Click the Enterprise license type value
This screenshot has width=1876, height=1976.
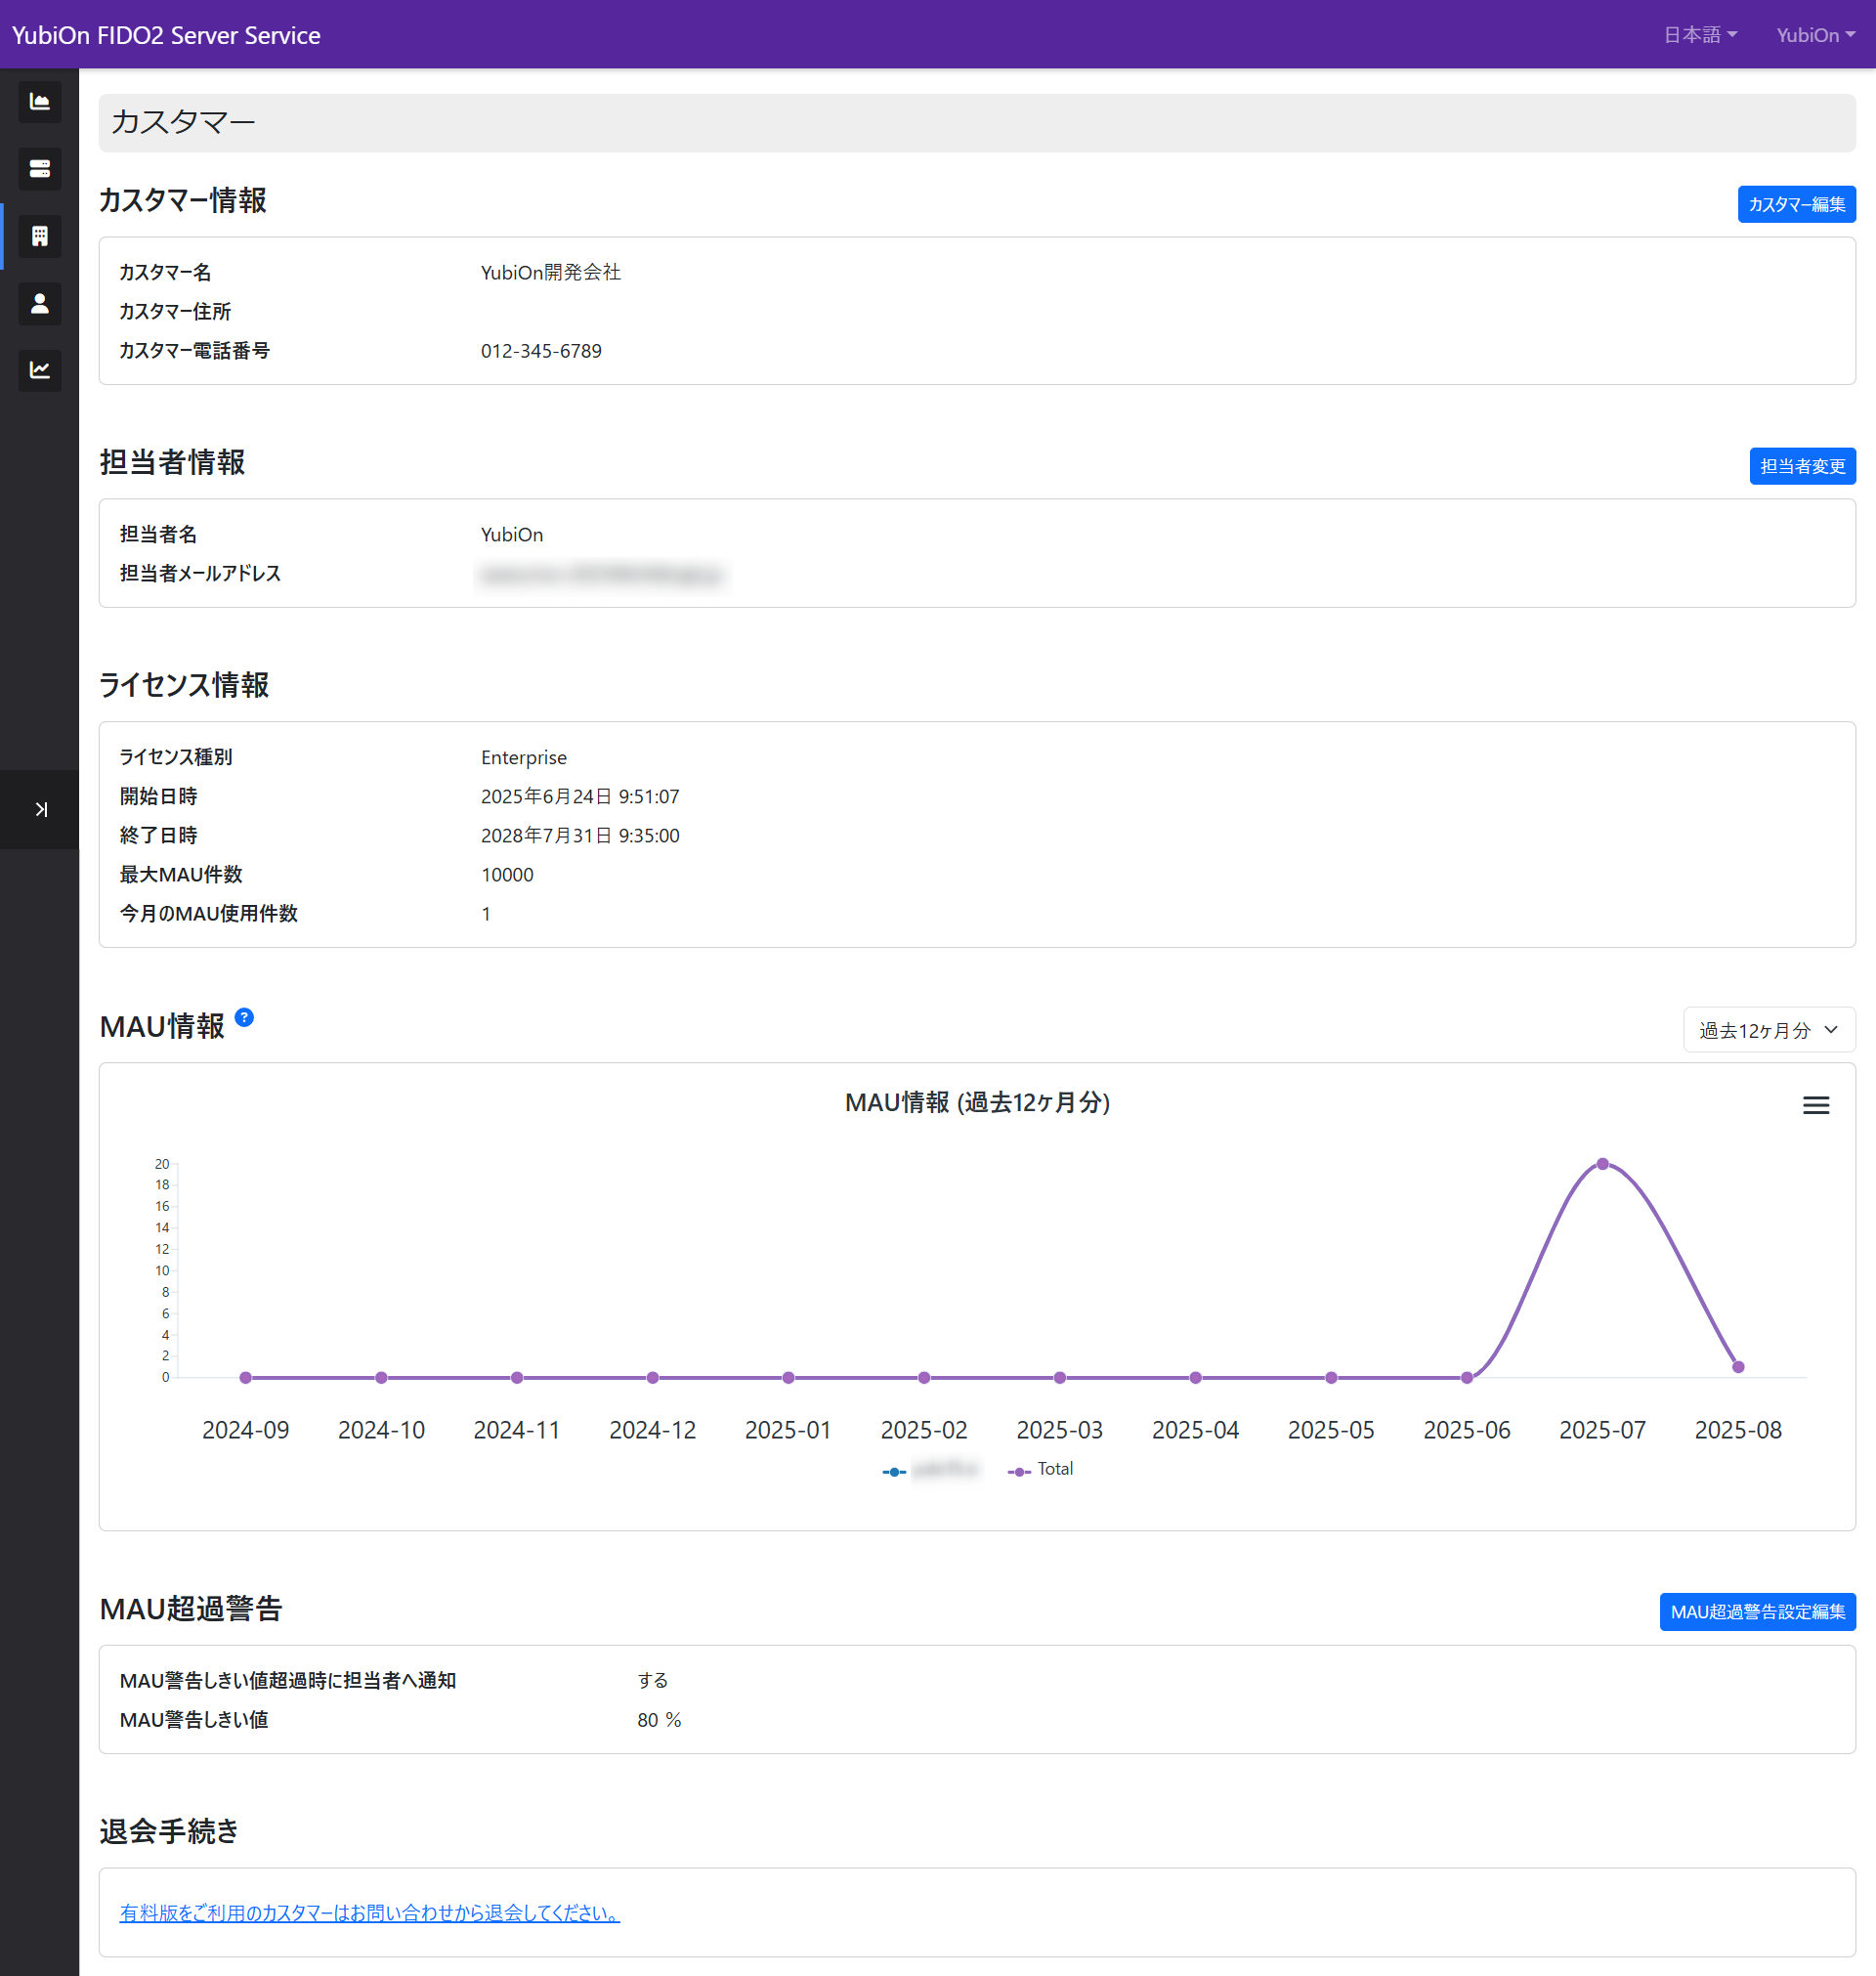tap(524, 757)
